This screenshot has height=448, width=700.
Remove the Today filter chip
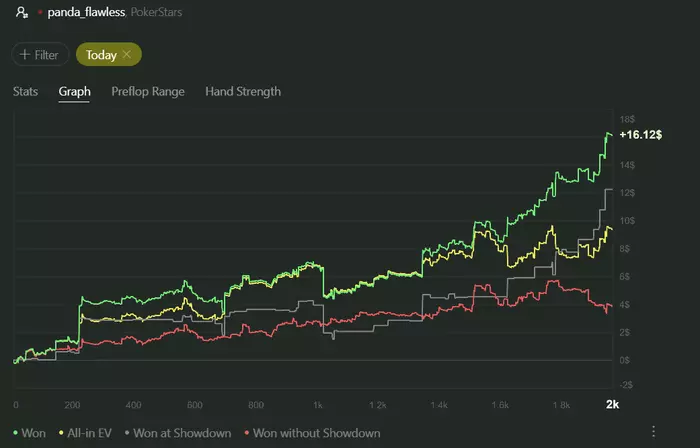(x=127, y=54)
